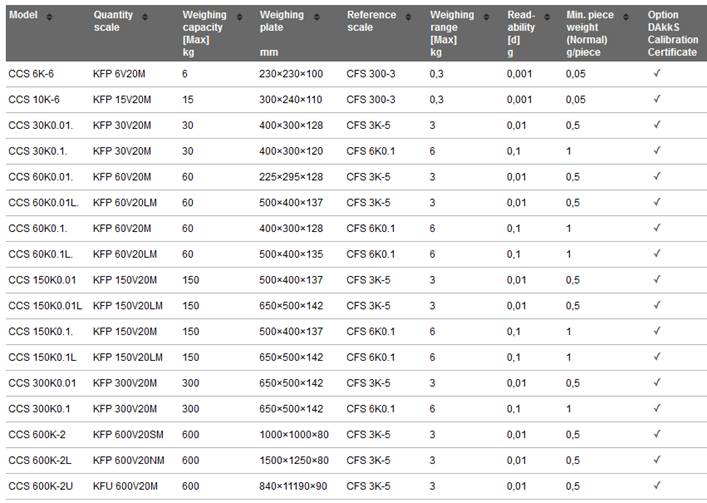Click the Weighing plate sort icon

(x=317, y=17)
